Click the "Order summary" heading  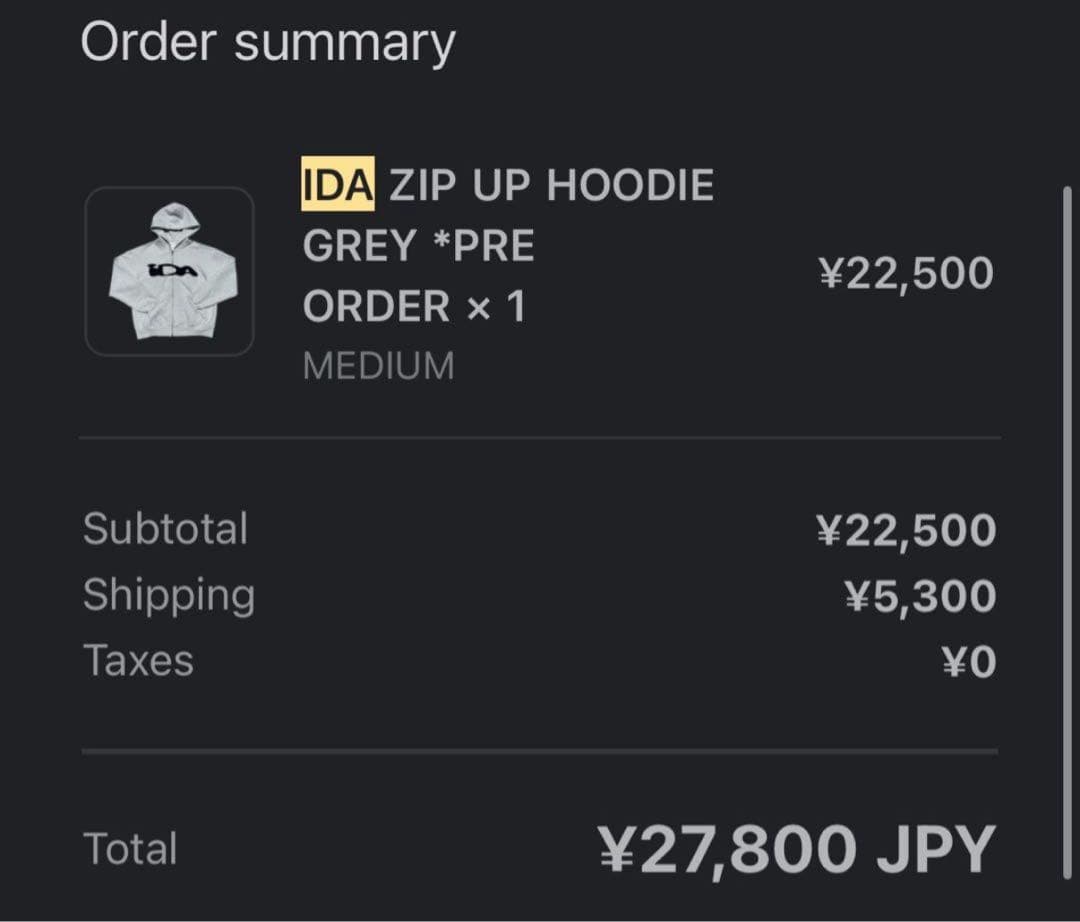point(267,43)
